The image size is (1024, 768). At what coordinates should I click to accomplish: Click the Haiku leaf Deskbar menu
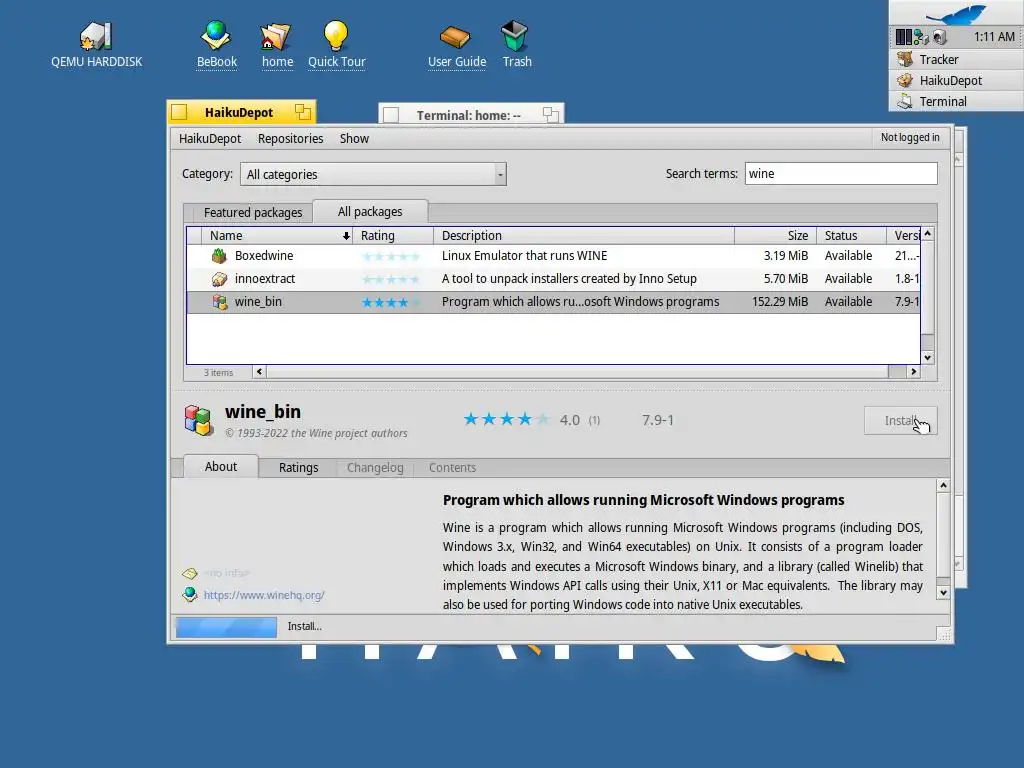pos(956,13)
